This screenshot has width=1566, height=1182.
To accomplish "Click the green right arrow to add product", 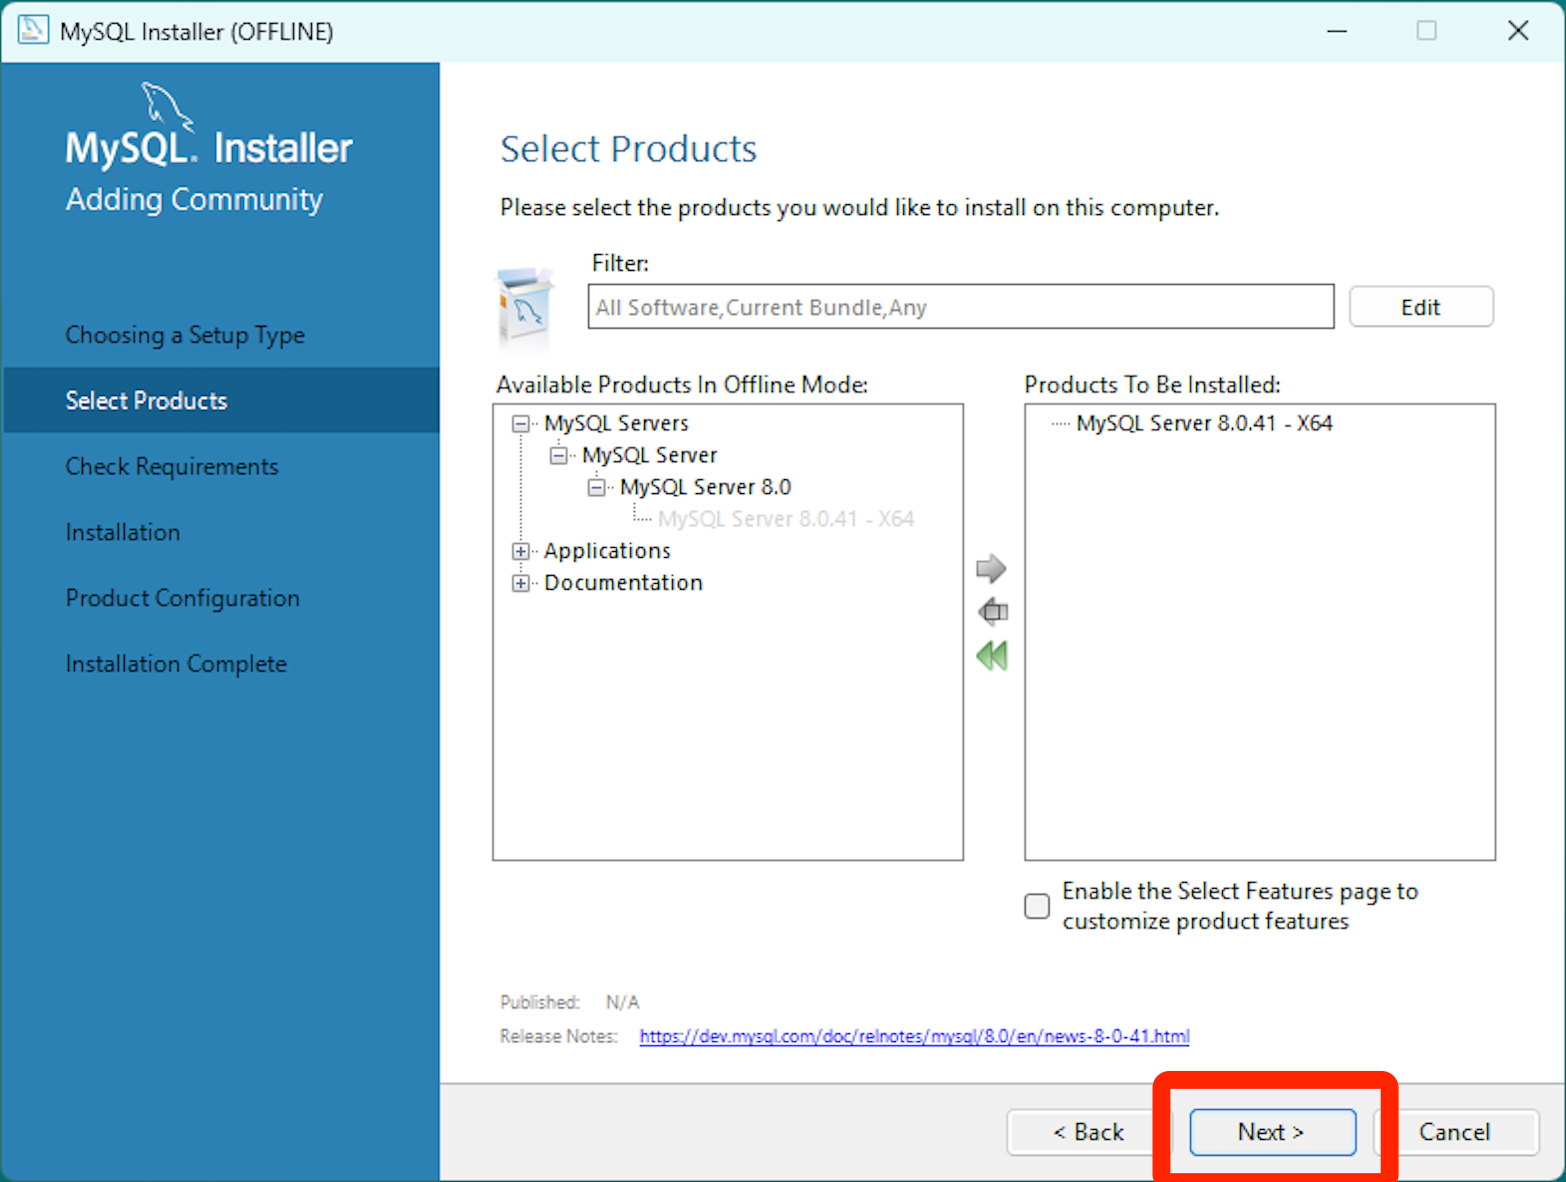I will [x=990, y=568].
